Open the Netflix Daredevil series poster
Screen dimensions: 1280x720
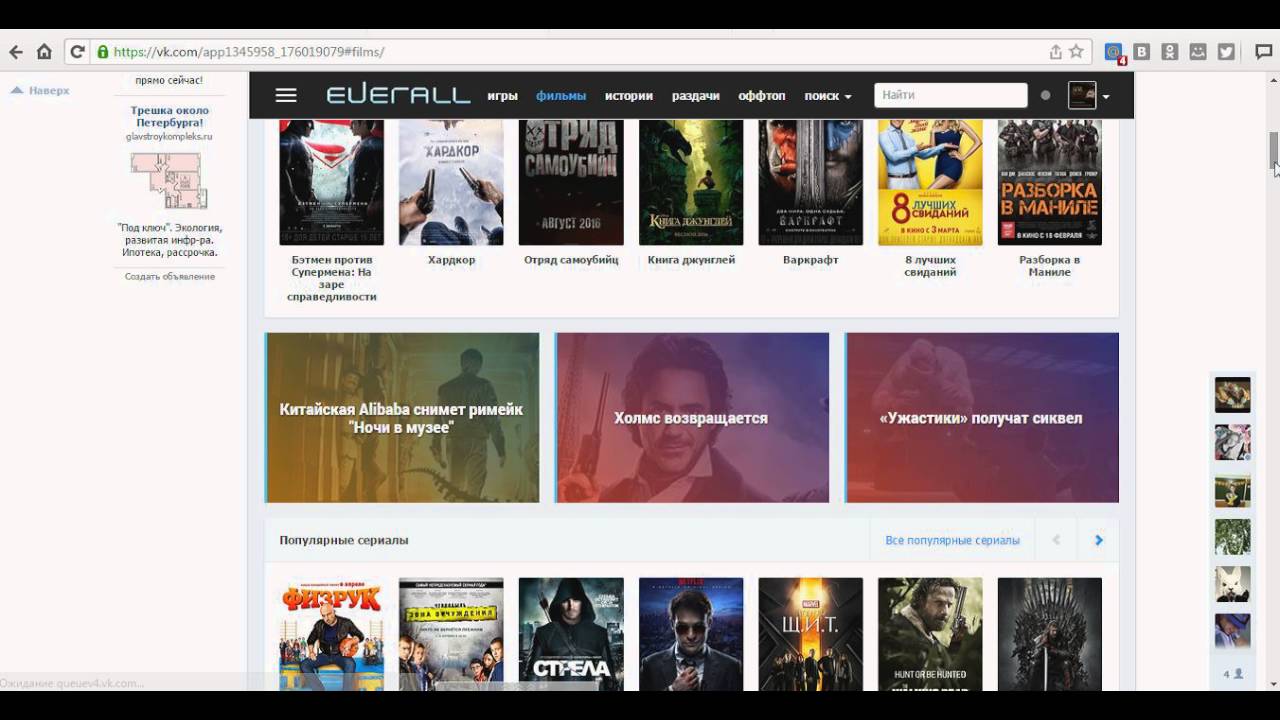[691, 634]
